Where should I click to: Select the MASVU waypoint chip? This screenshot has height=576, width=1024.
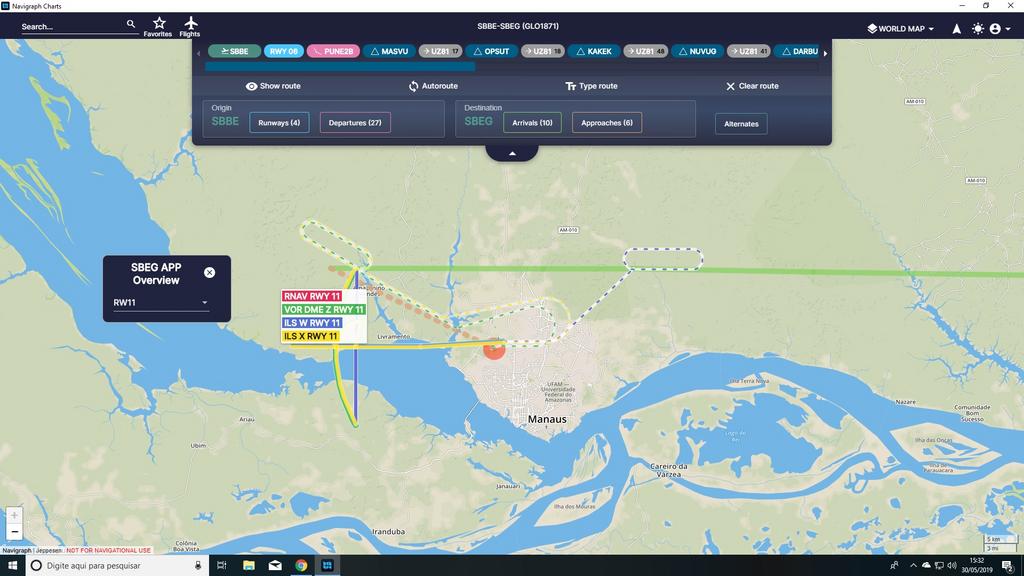point(389,51)
